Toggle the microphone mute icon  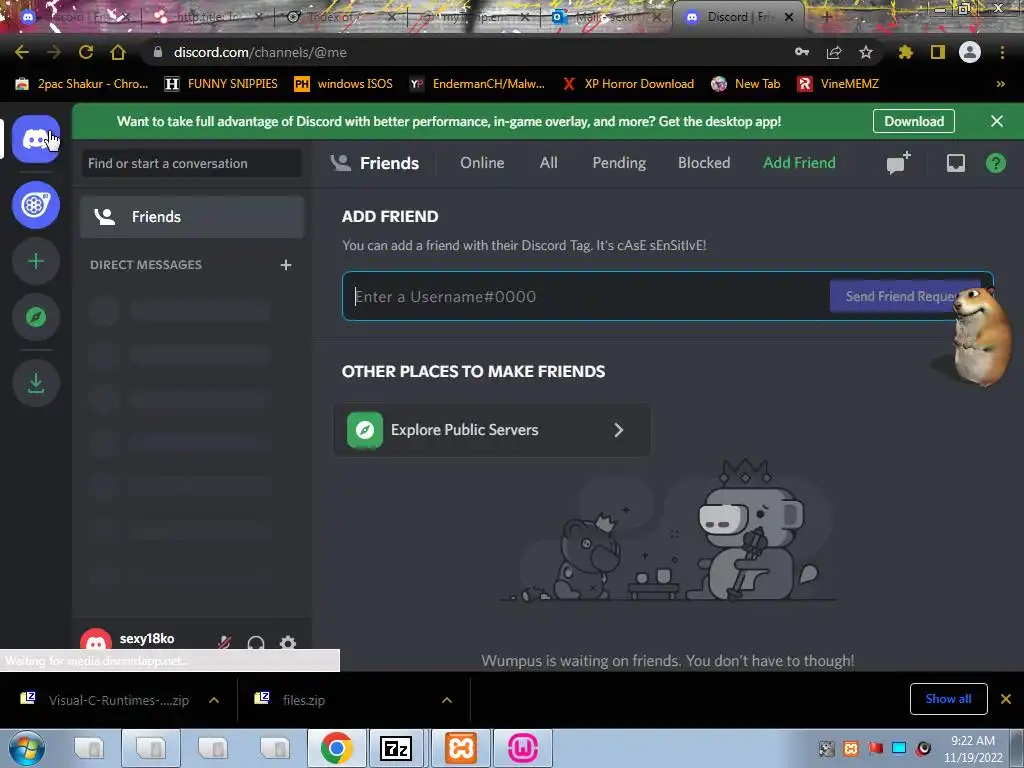coord(225,643)
